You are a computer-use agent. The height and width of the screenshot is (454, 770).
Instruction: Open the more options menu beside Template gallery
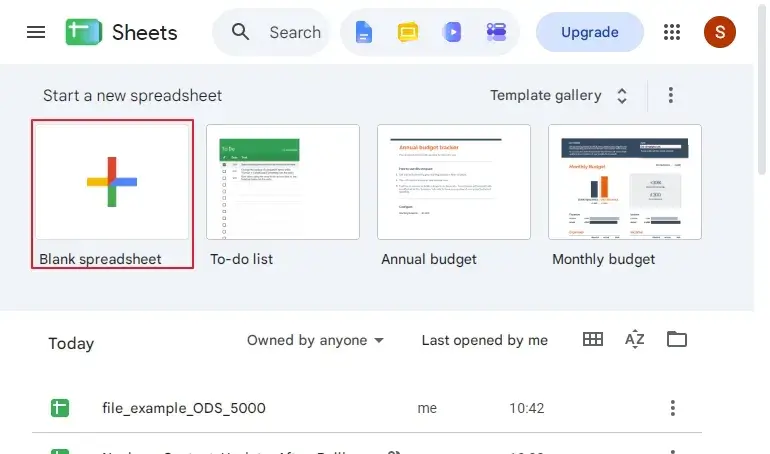tap(670, 95)
